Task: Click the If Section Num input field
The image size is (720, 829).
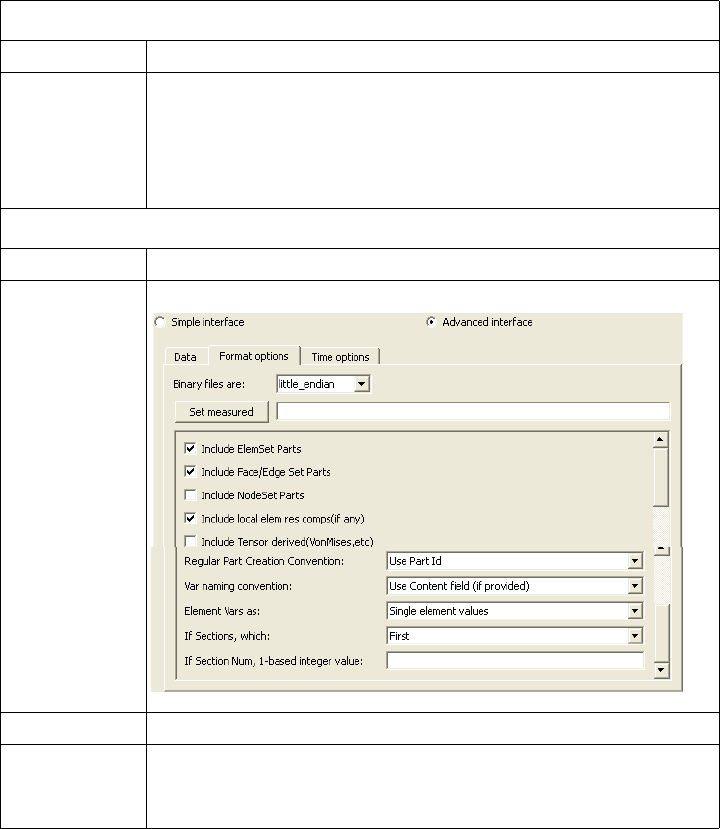Action: 515,661
